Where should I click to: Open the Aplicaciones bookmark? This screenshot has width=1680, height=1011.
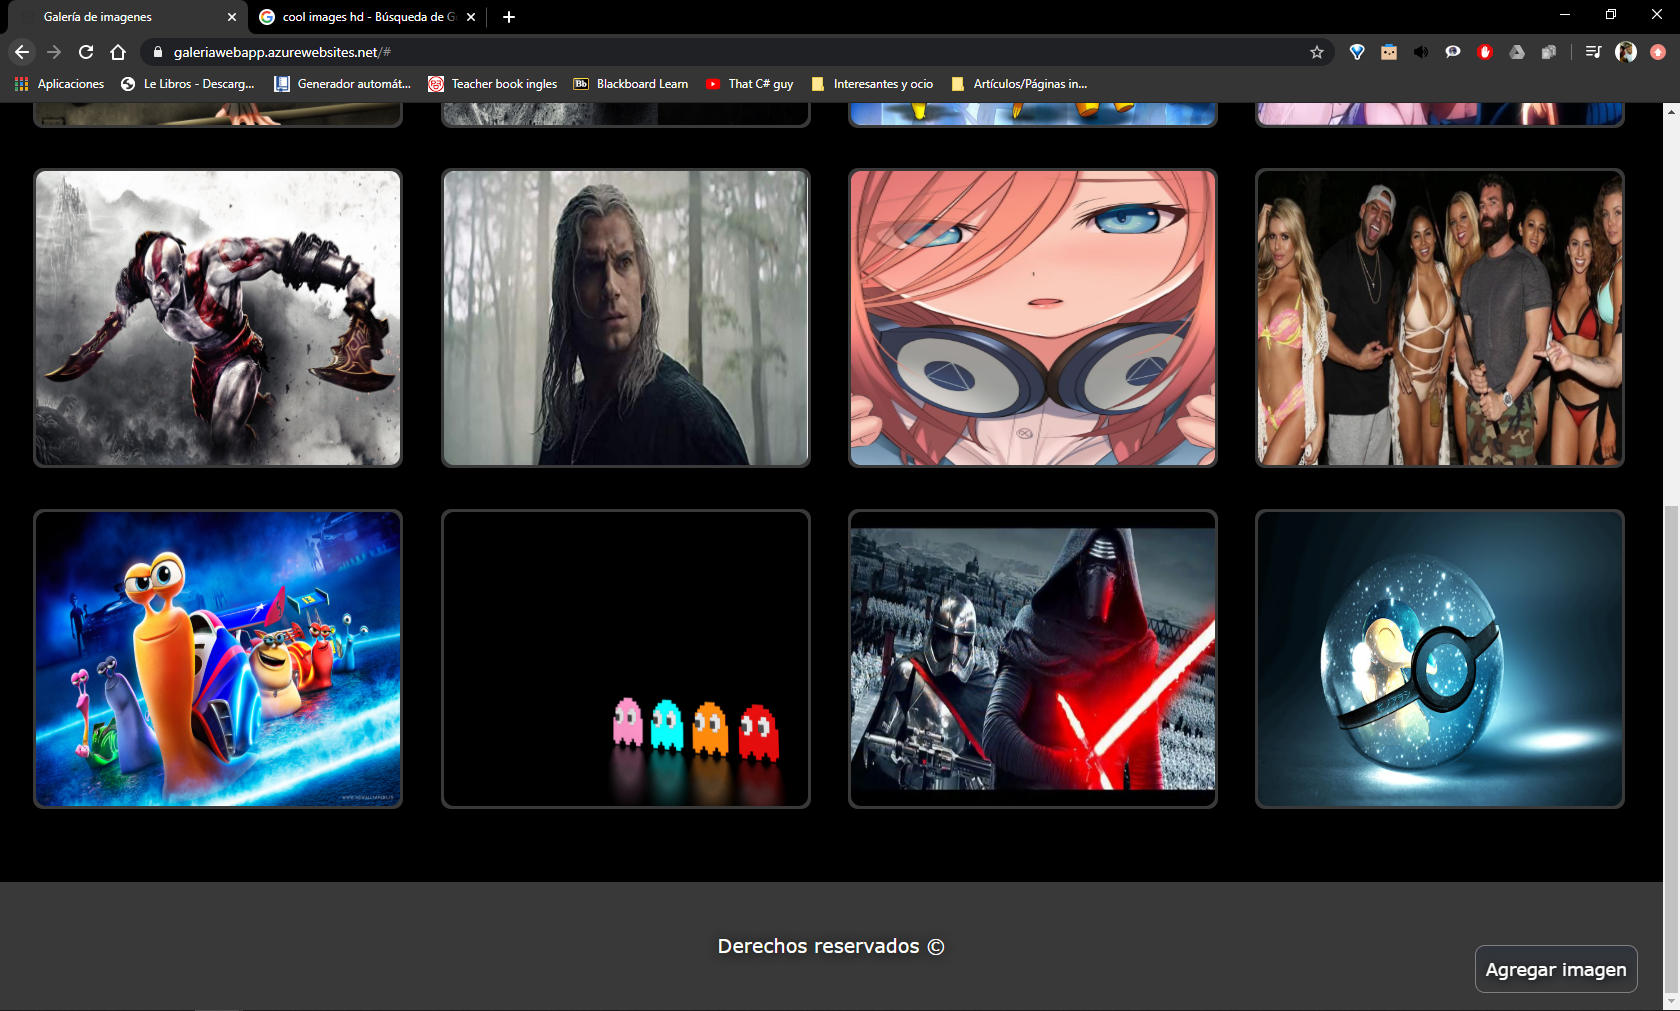click(x=60, y=84)
